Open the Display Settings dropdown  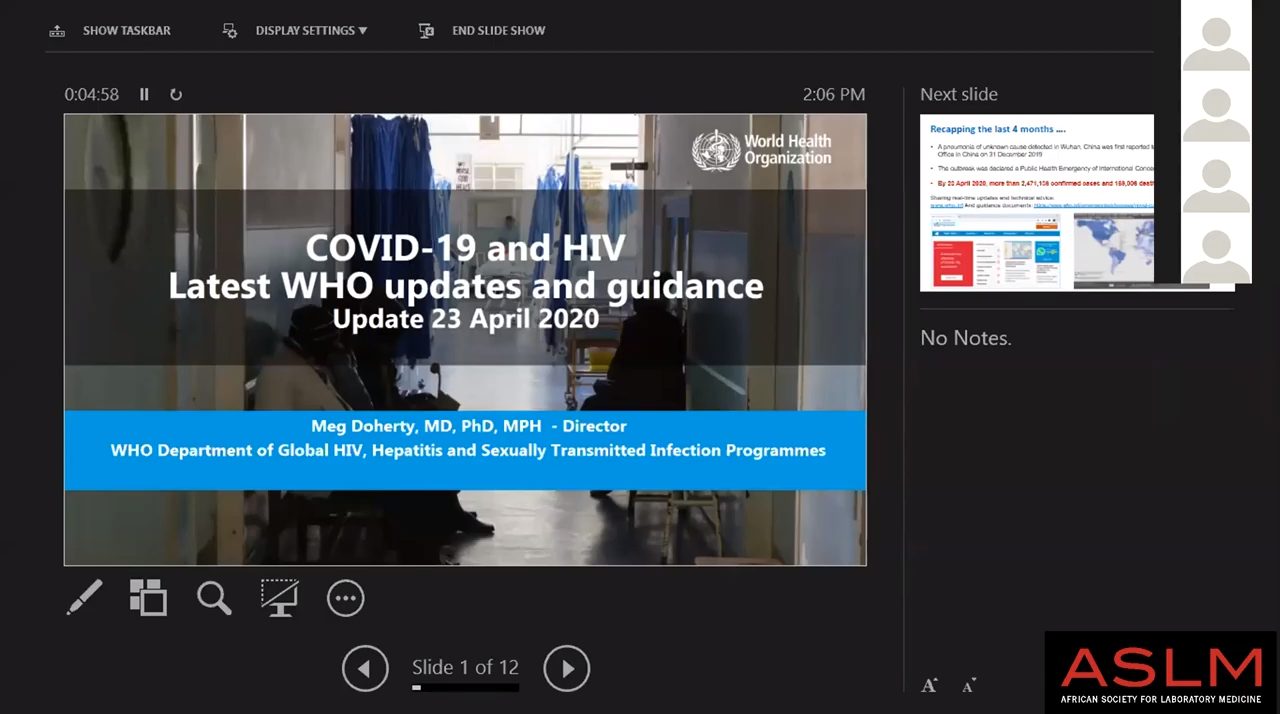(x=295, y=31)
